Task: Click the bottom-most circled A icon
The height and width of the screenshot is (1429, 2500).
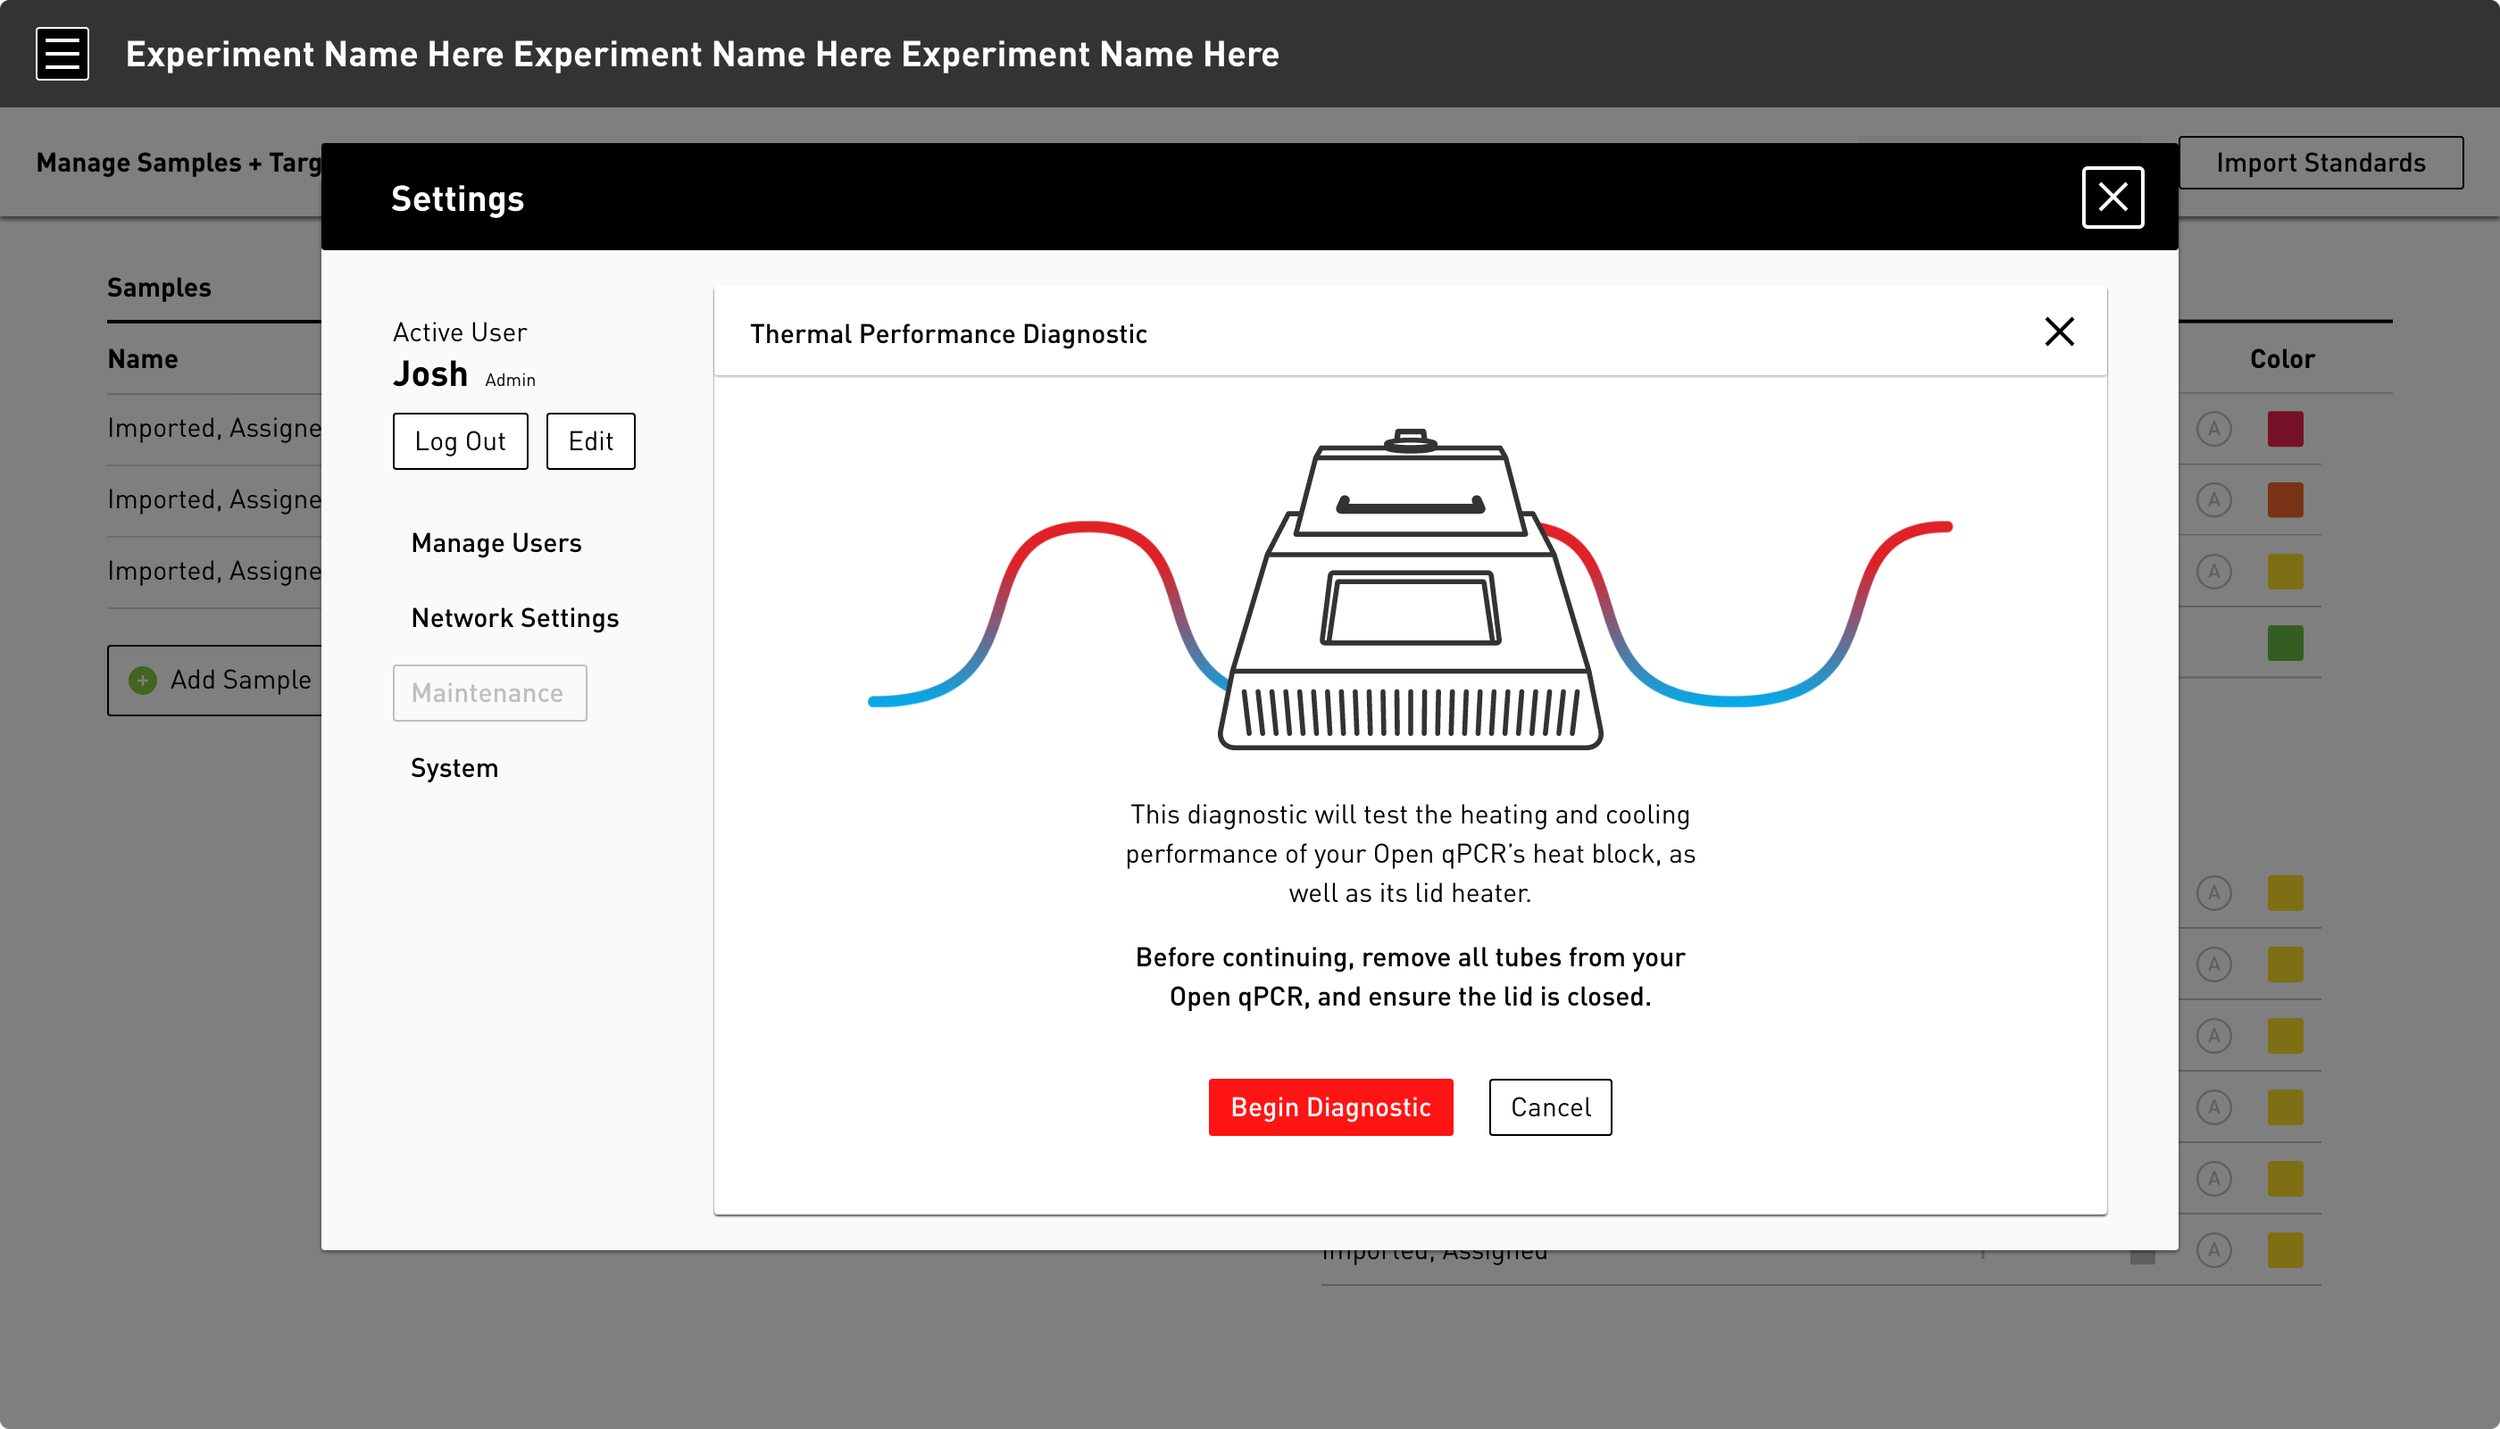Action: click(2214, 1250)
